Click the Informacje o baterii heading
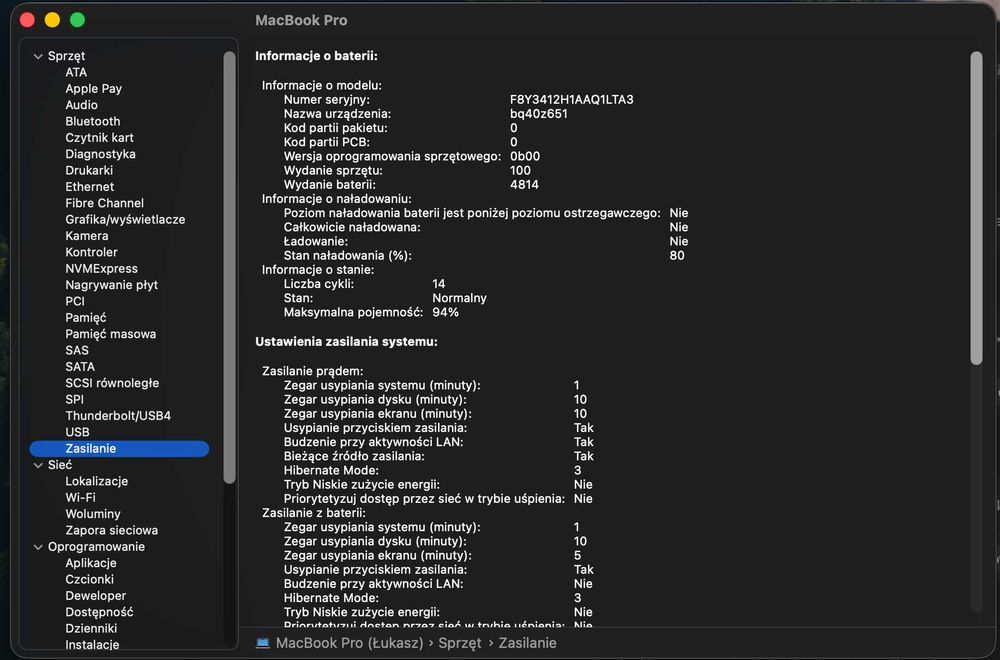 click(316, 56)
